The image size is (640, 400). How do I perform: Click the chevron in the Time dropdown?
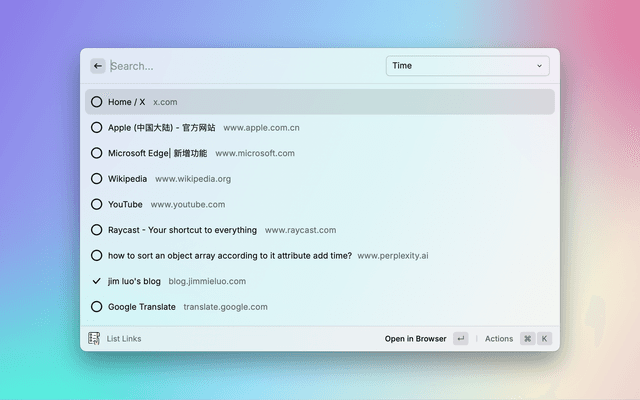point(540,66)
